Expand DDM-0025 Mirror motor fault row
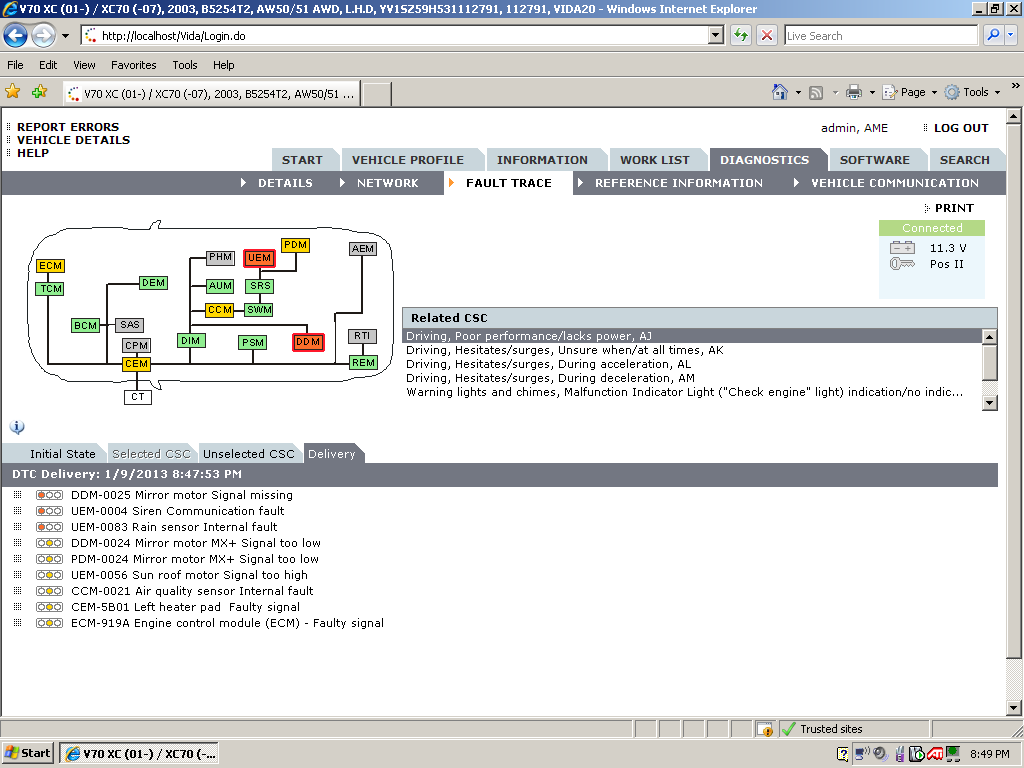Viewport: 1024px width, 768px height. (x=17, y=495)
